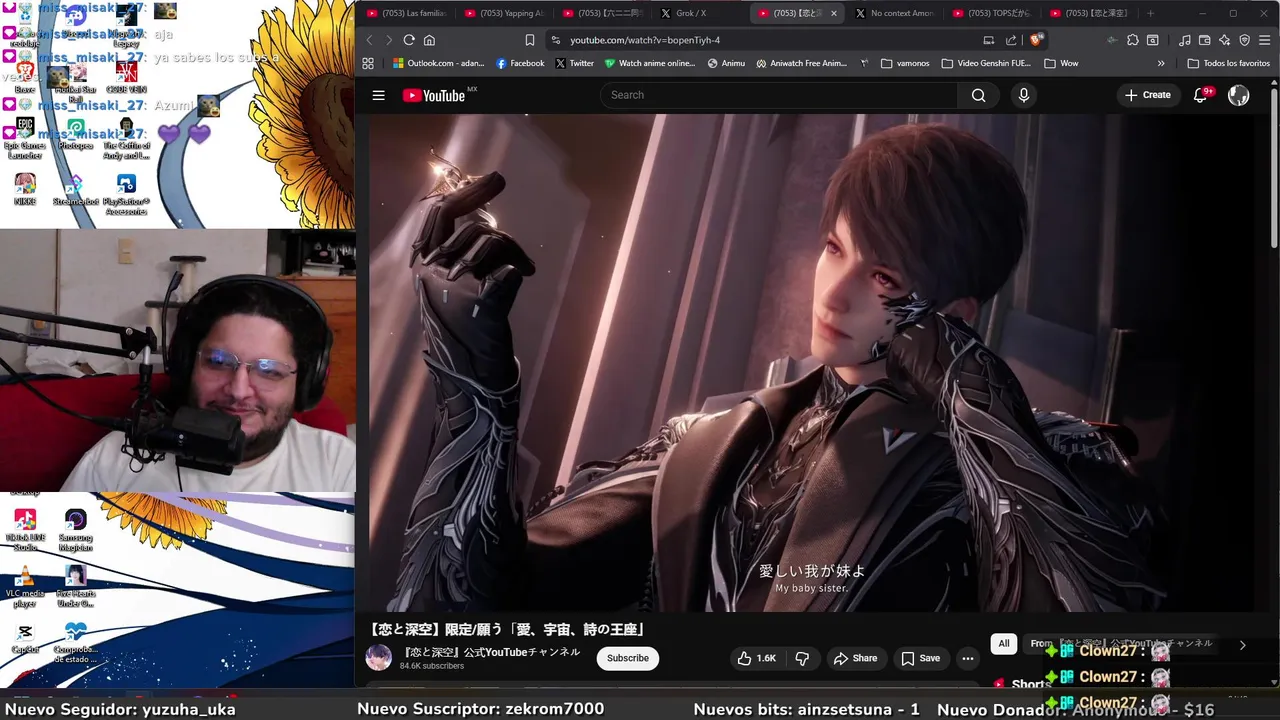Reload the page with the refresh icon

point(409,40)
